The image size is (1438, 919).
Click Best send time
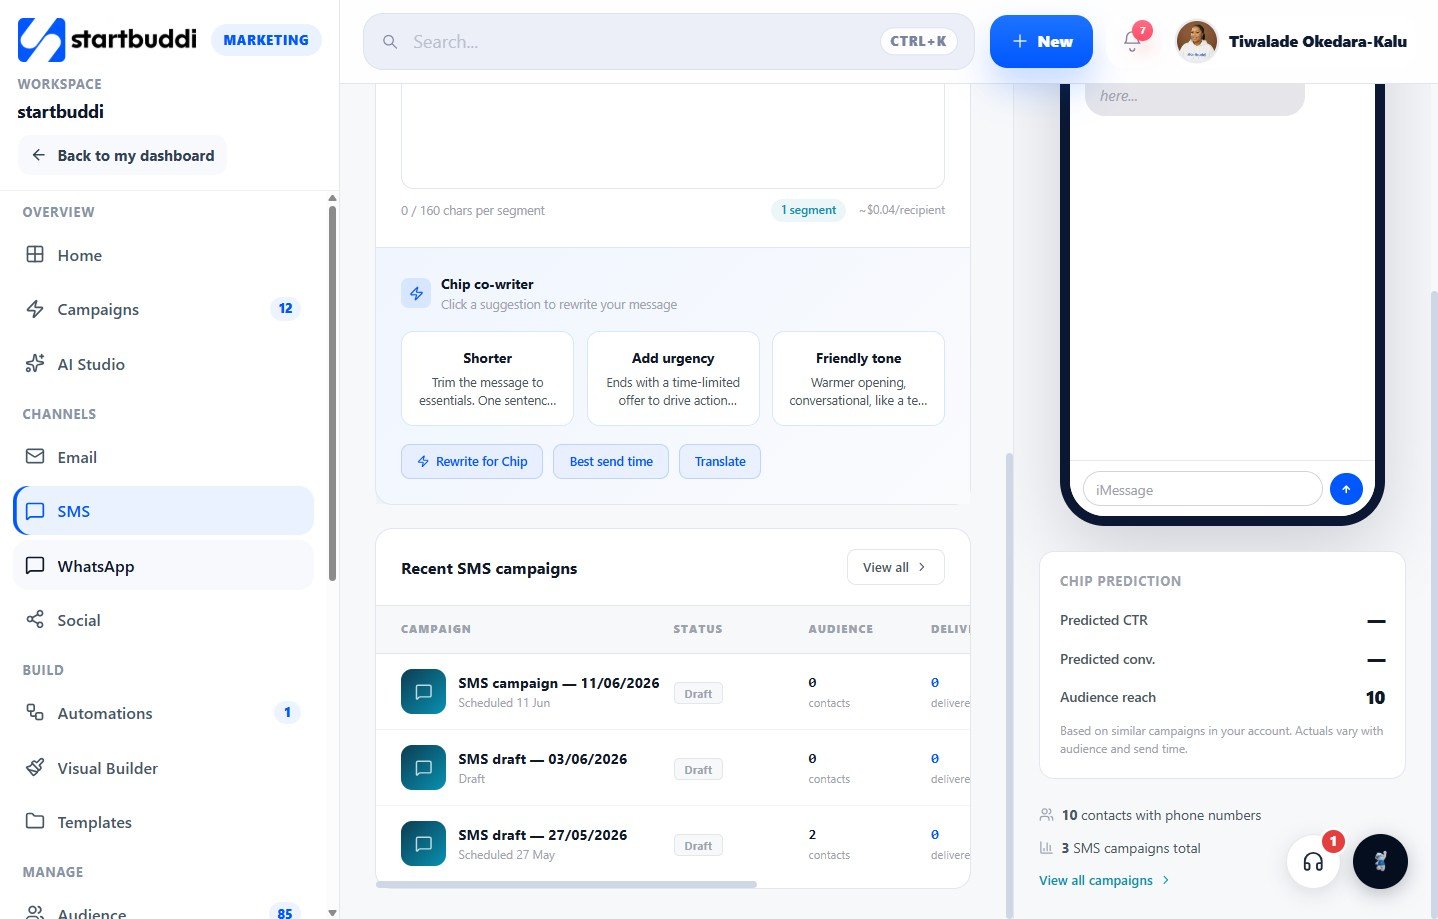[x=611, y=461]
